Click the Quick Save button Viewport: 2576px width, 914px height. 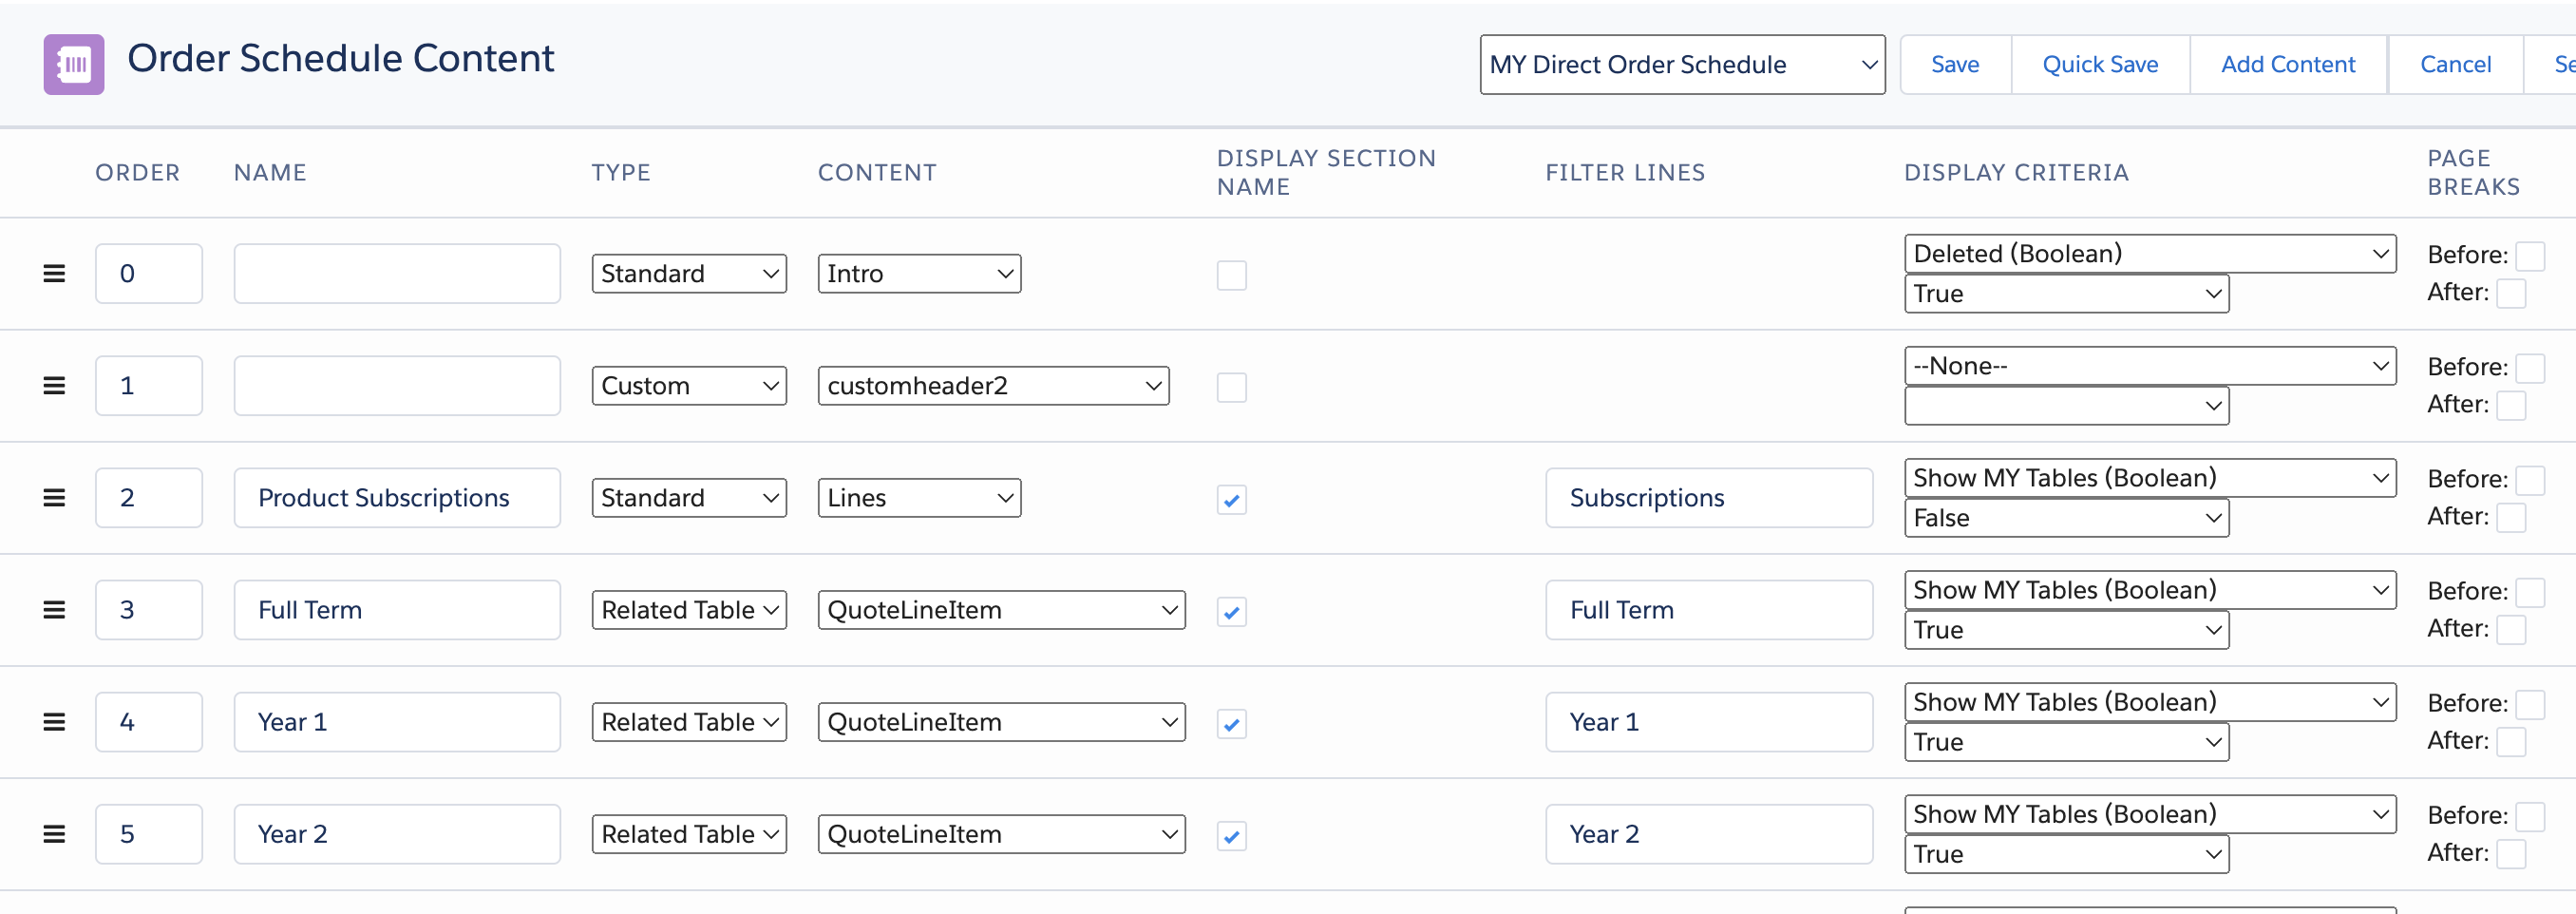click(x=2099, y=65)
